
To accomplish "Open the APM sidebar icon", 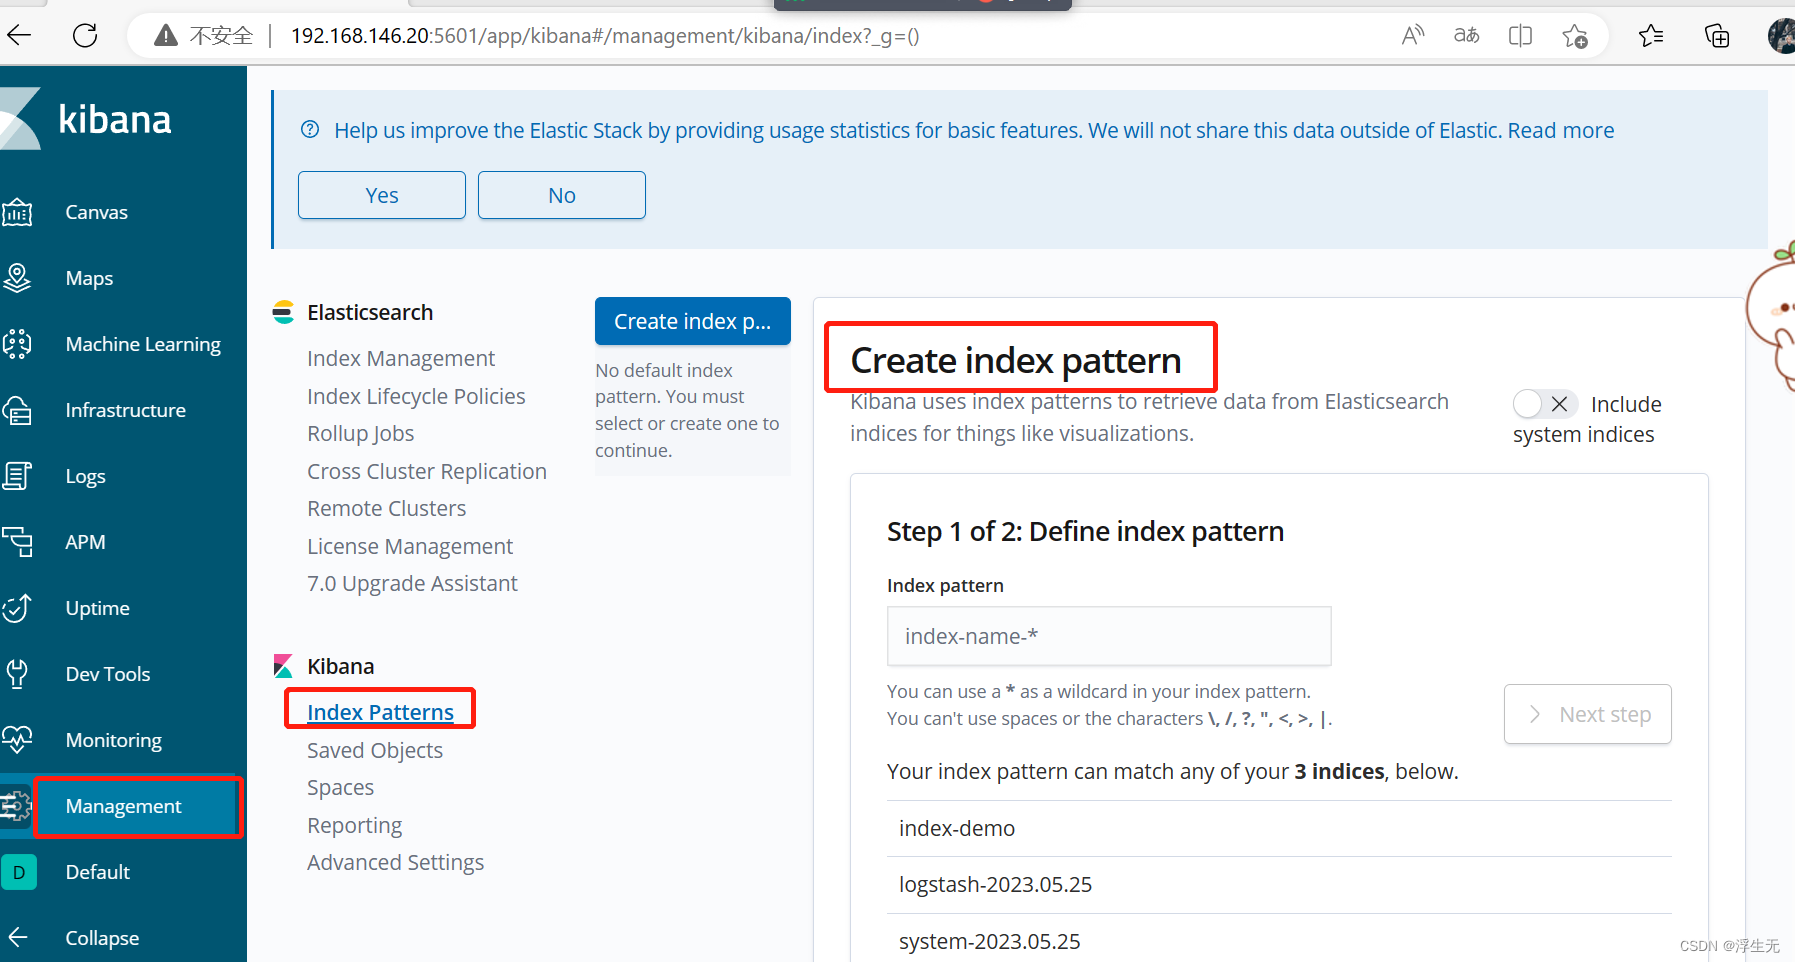I will click(17, 542).
